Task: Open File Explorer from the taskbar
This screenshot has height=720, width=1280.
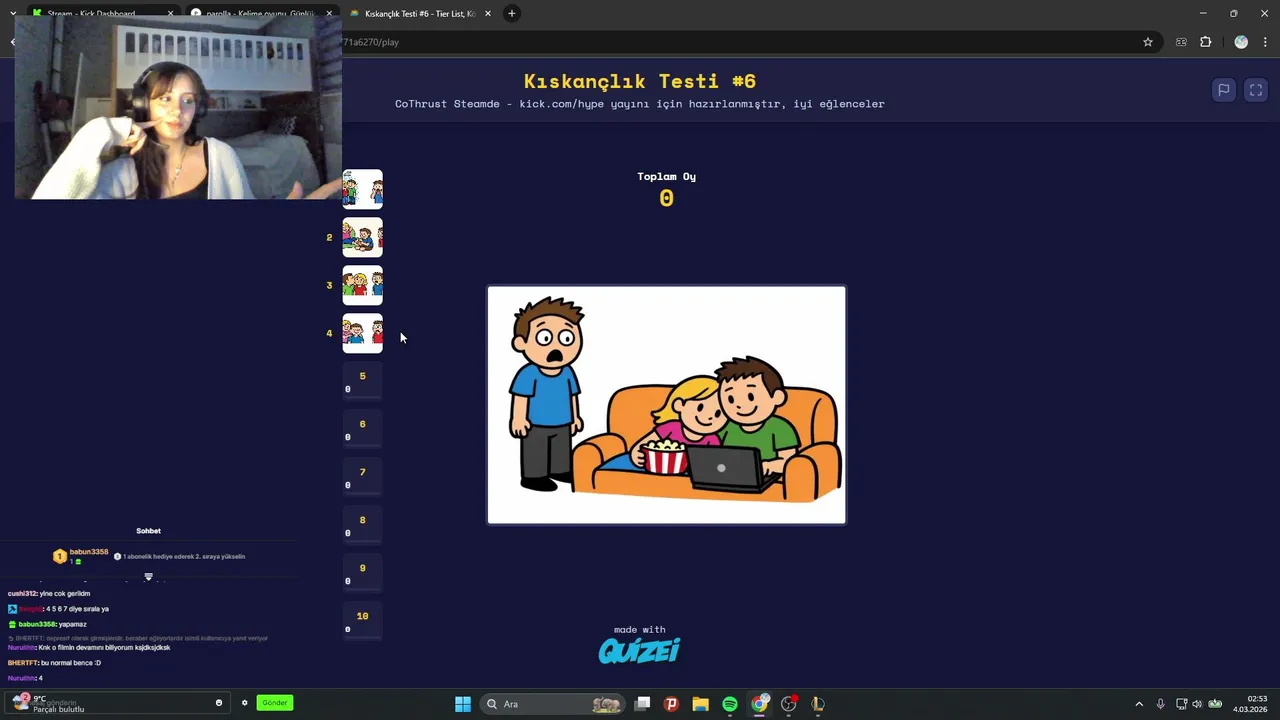Action: (700, 704)
